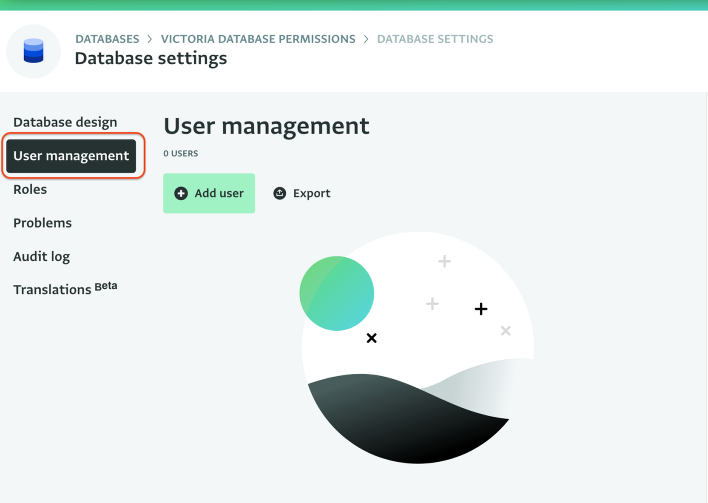Open Database design settings
Image resolution: width=708 pixels, height=503 pixels.
pos(65,122)
